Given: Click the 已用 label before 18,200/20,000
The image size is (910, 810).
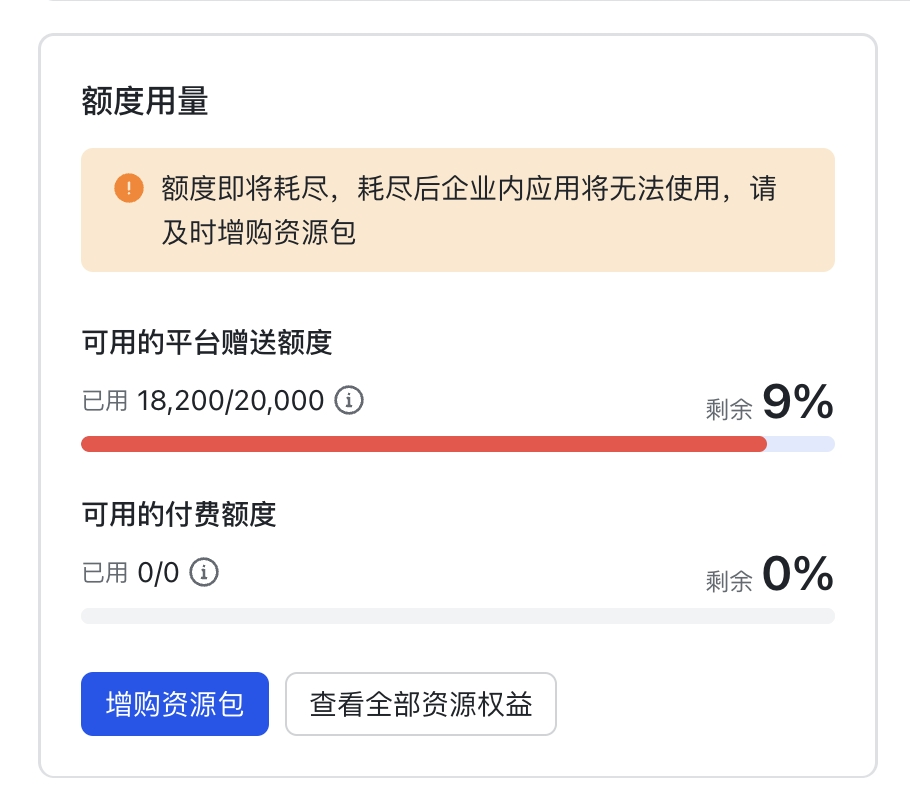Looking at the screenshot, I should (104, 401).
